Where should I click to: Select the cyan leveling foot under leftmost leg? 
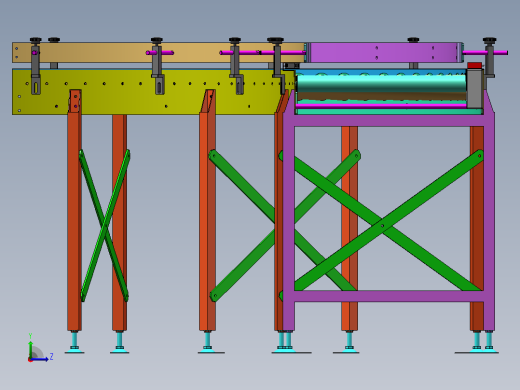click(x=74, y=342)
